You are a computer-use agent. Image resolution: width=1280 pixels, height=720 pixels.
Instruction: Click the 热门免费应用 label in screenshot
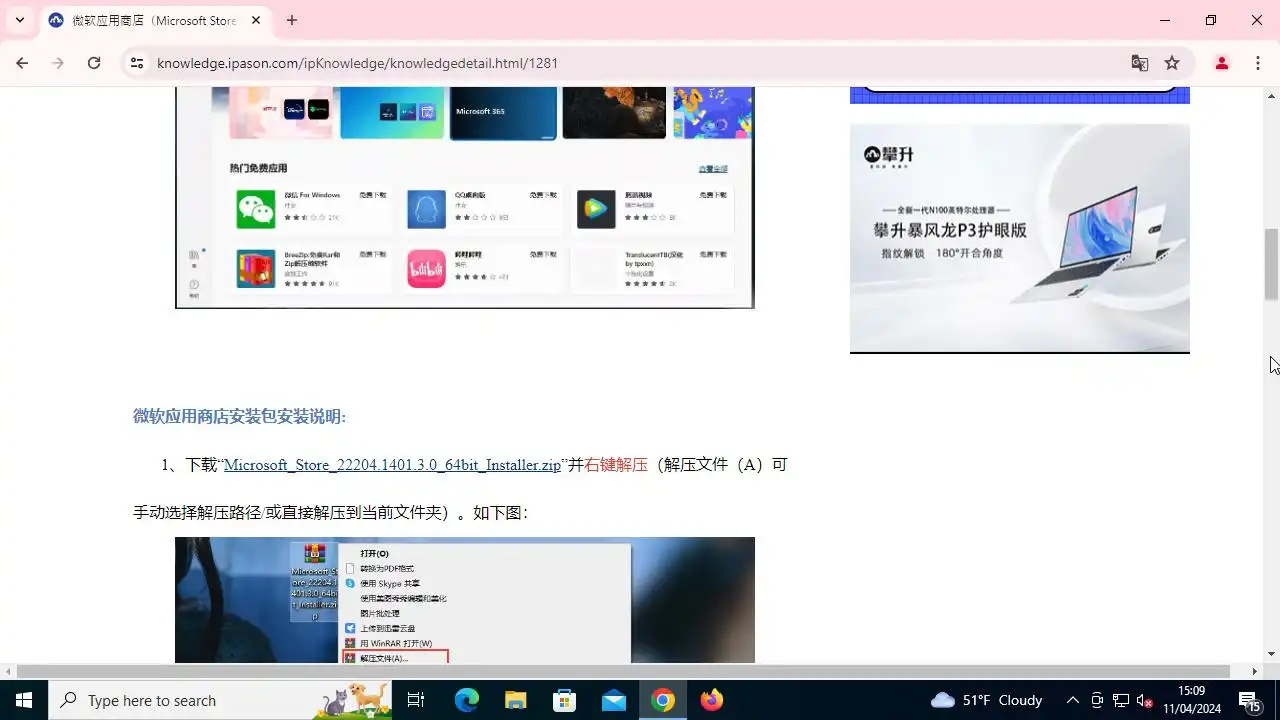click(258, 168)
